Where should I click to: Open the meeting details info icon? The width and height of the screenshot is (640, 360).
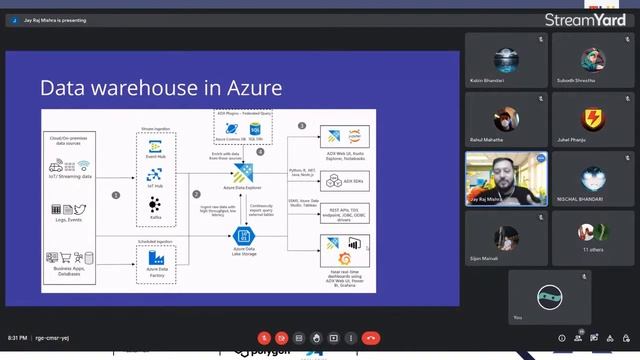pos(562,338)
